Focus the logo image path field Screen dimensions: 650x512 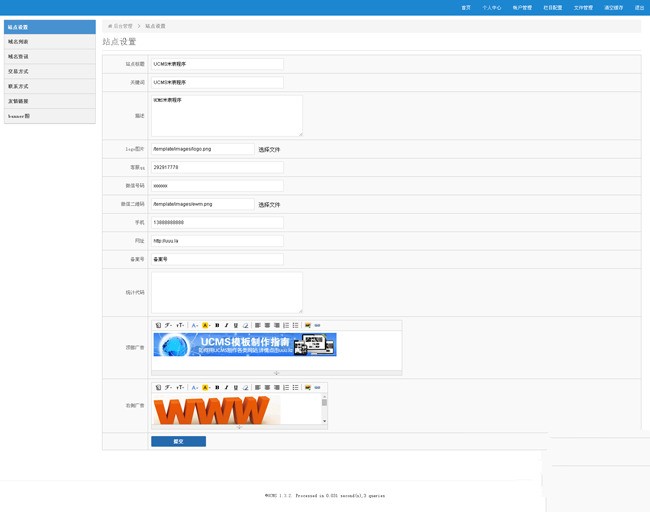pyautogui.click(x=203, y=149)
